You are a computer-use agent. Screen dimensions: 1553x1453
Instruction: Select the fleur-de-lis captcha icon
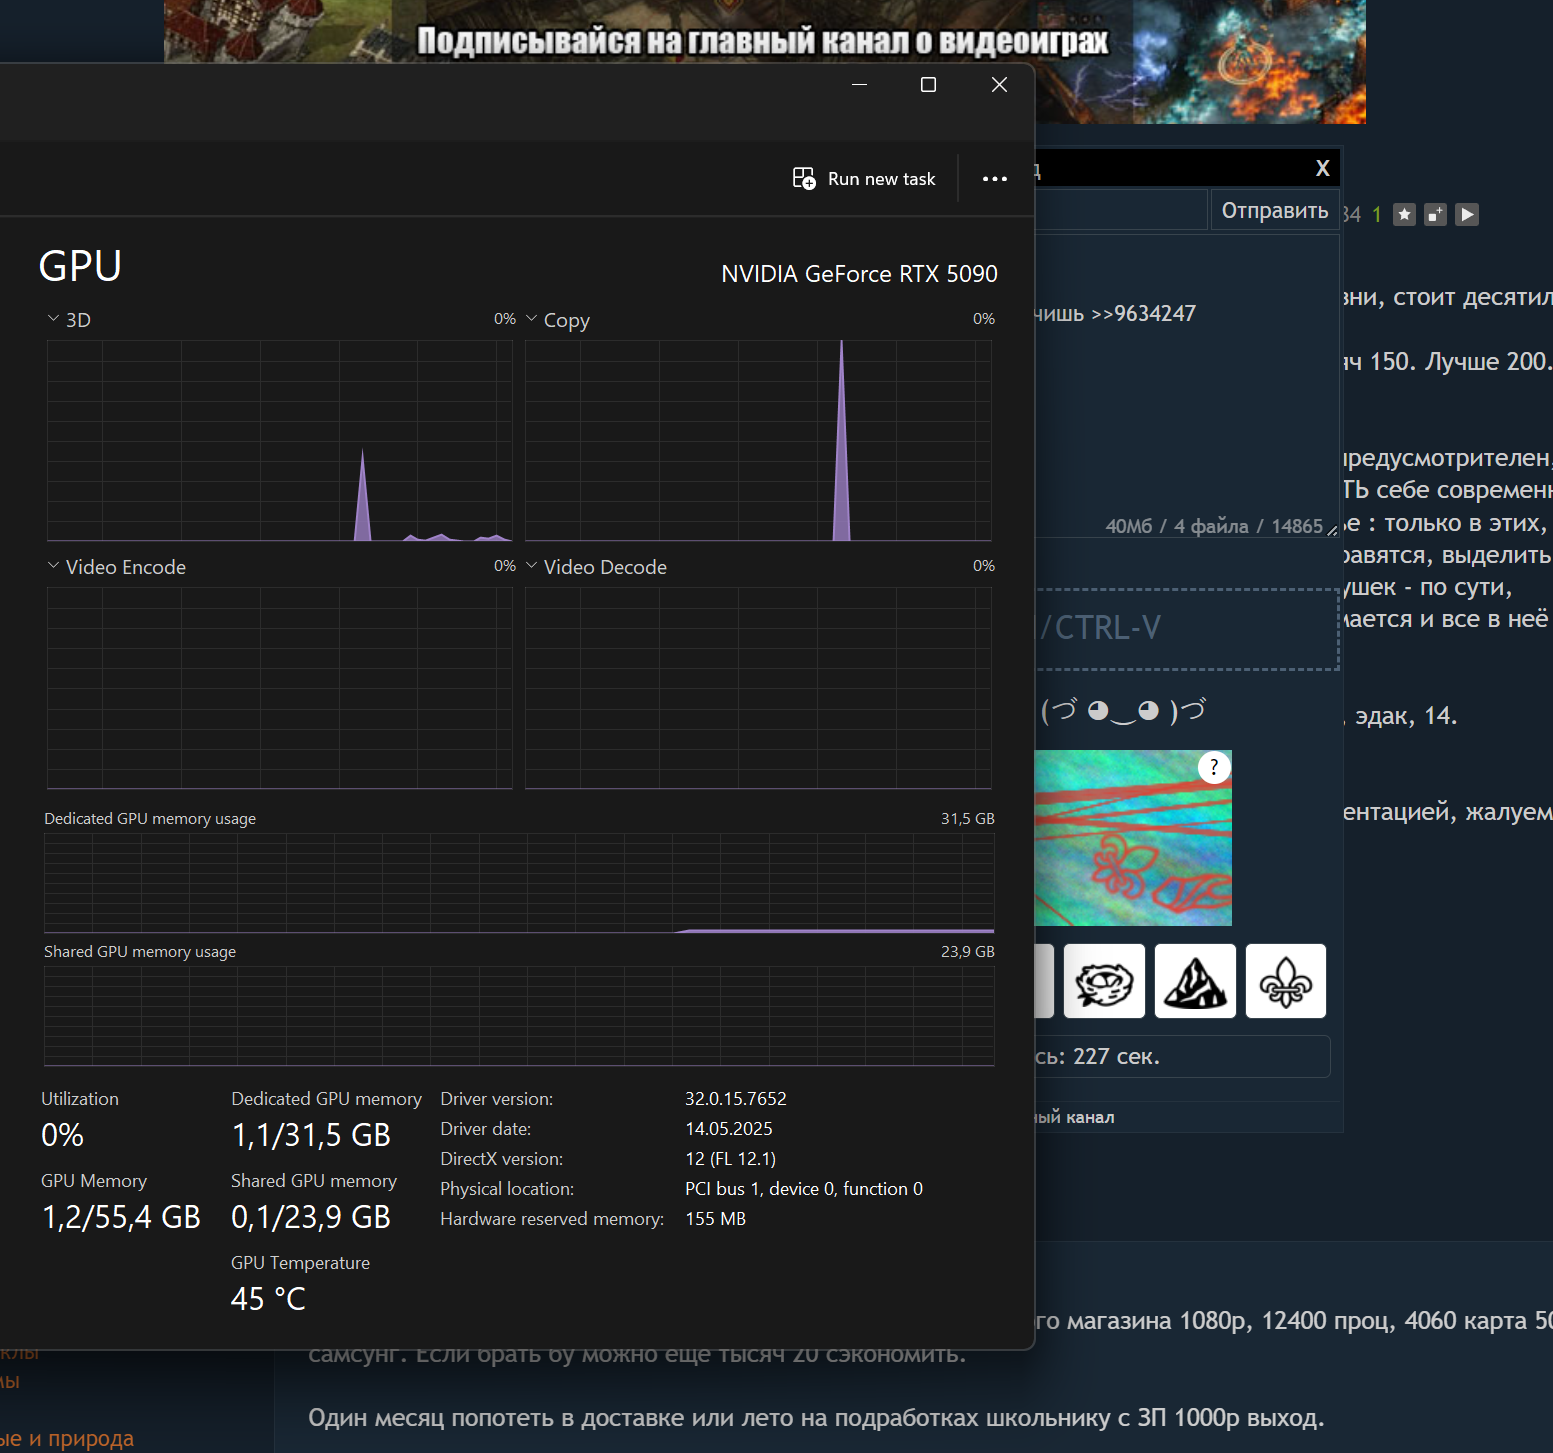tap(1286, 981)
